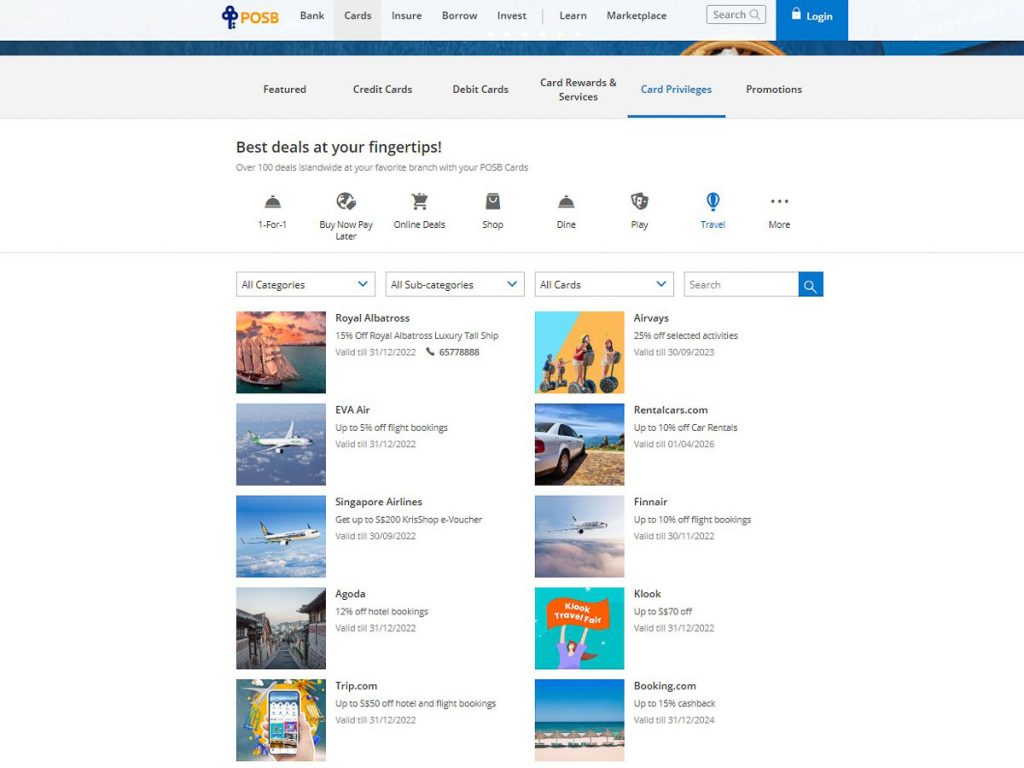The width and height of the screenshot is (1024, 768).
Task: Go to the Learn menu
Action: pos(573,16)
